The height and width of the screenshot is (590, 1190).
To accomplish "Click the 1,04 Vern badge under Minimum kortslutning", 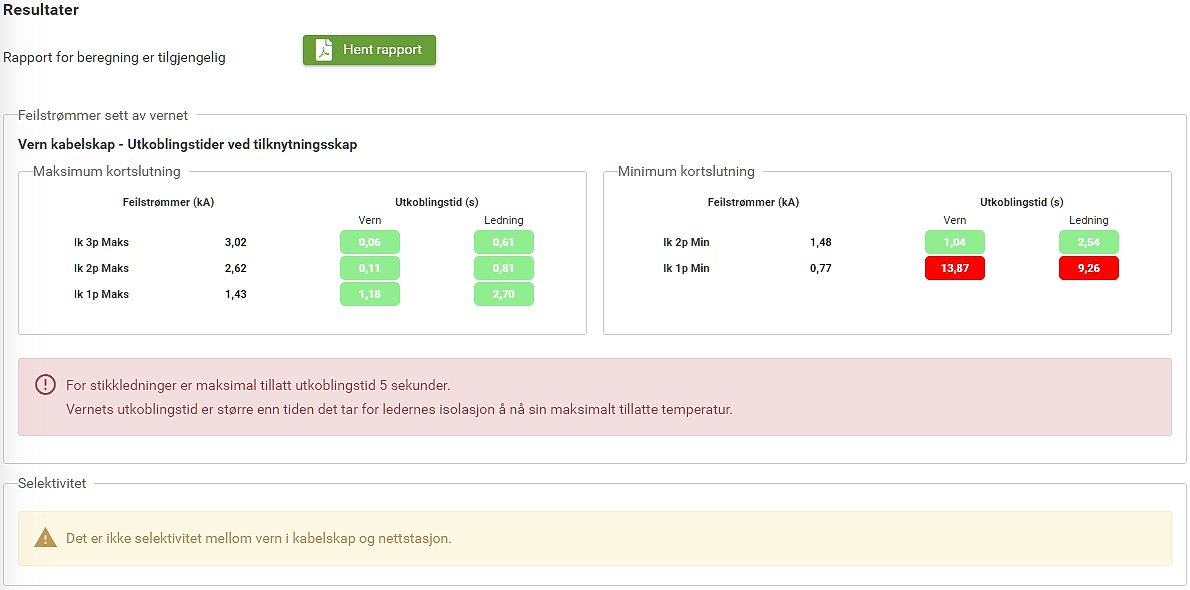I will click(954, 242).
